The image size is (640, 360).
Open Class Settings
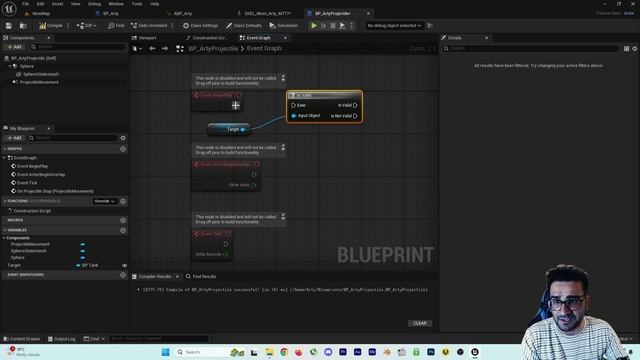point(200,26)
